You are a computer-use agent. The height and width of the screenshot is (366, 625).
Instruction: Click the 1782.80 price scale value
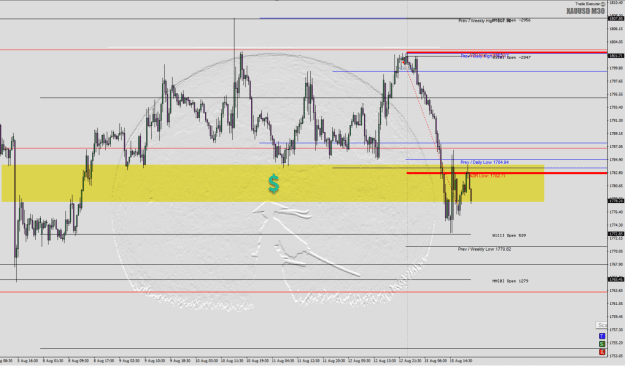616,173
